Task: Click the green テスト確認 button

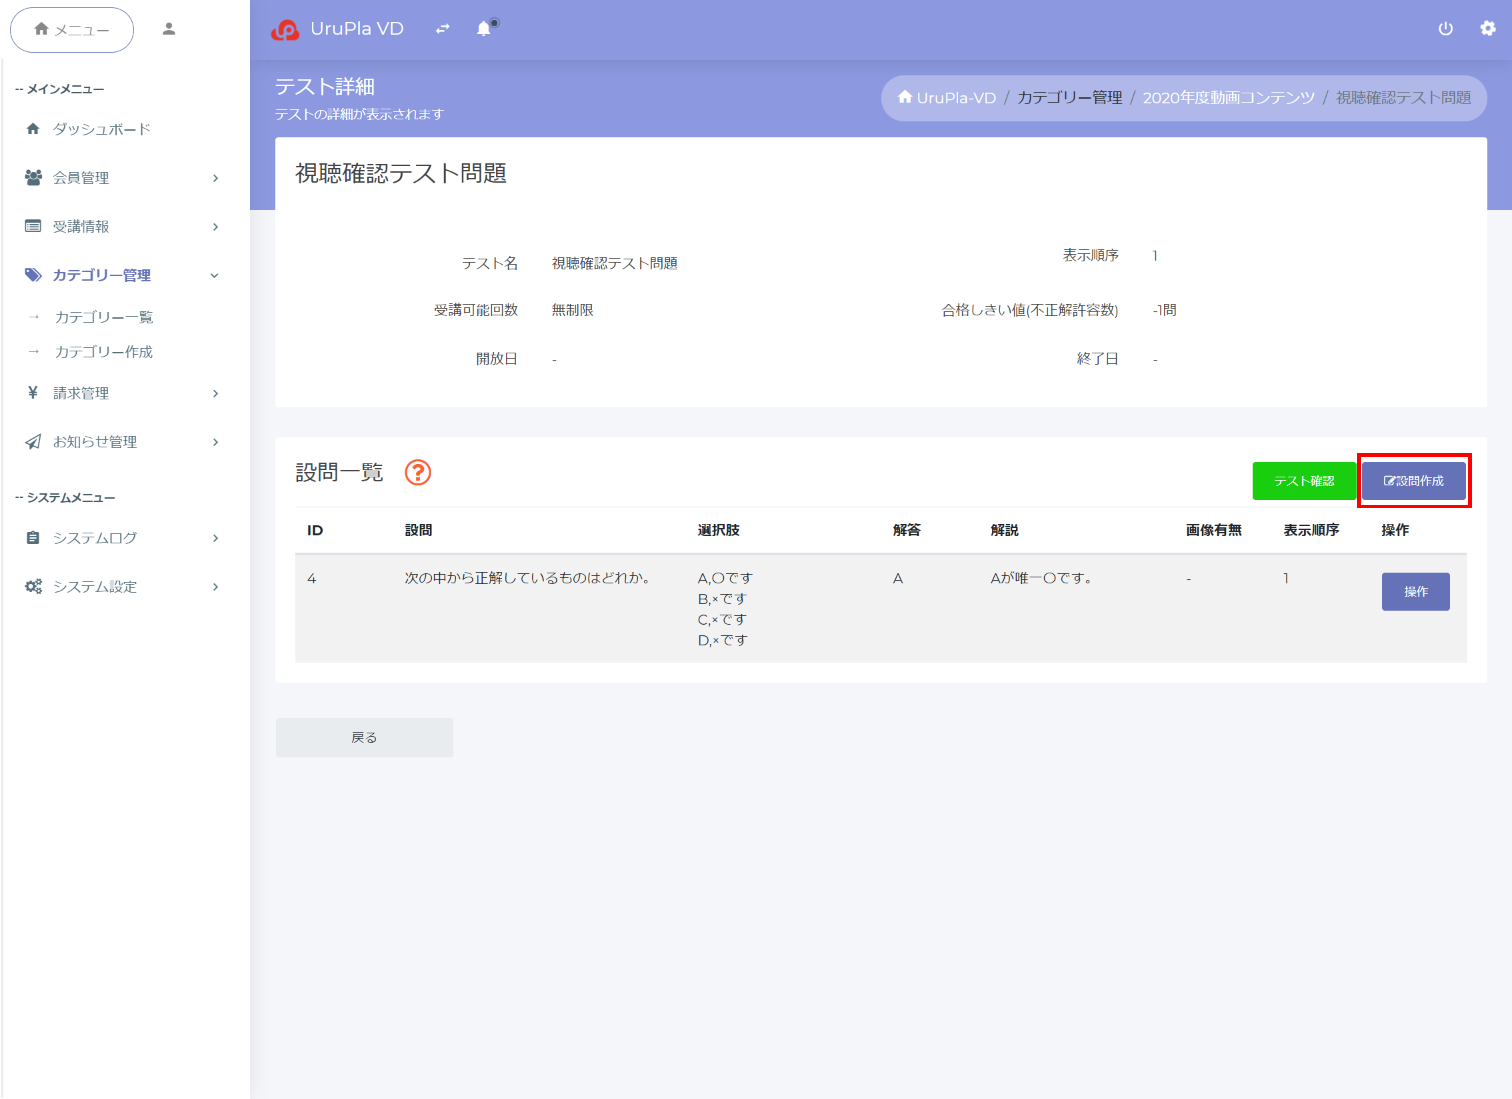Action: click(1304, 481)
